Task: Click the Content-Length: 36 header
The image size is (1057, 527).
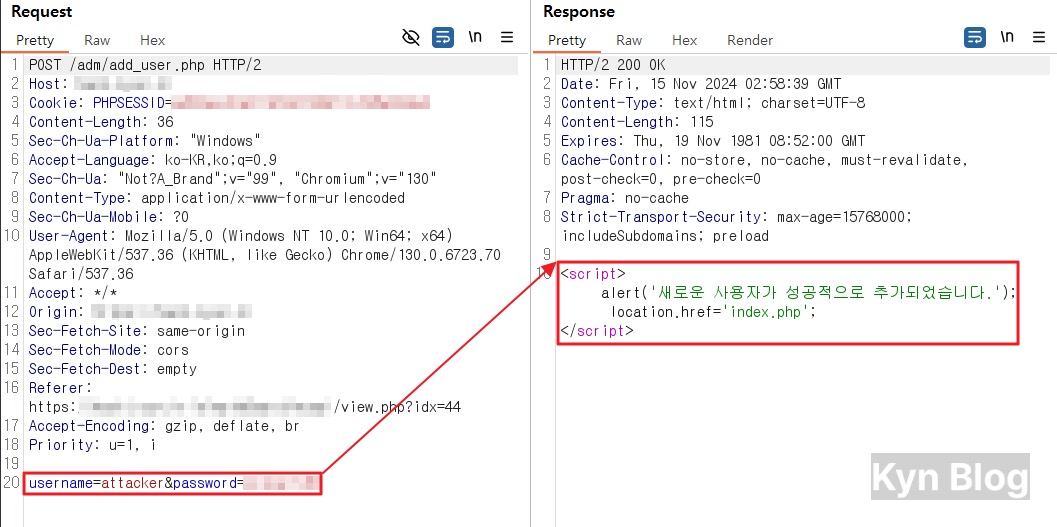Action: point(101,122)
